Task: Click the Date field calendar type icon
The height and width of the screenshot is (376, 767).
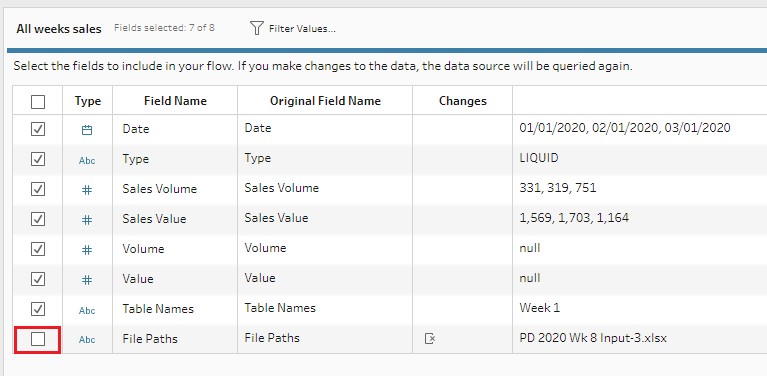Action: 87,130
